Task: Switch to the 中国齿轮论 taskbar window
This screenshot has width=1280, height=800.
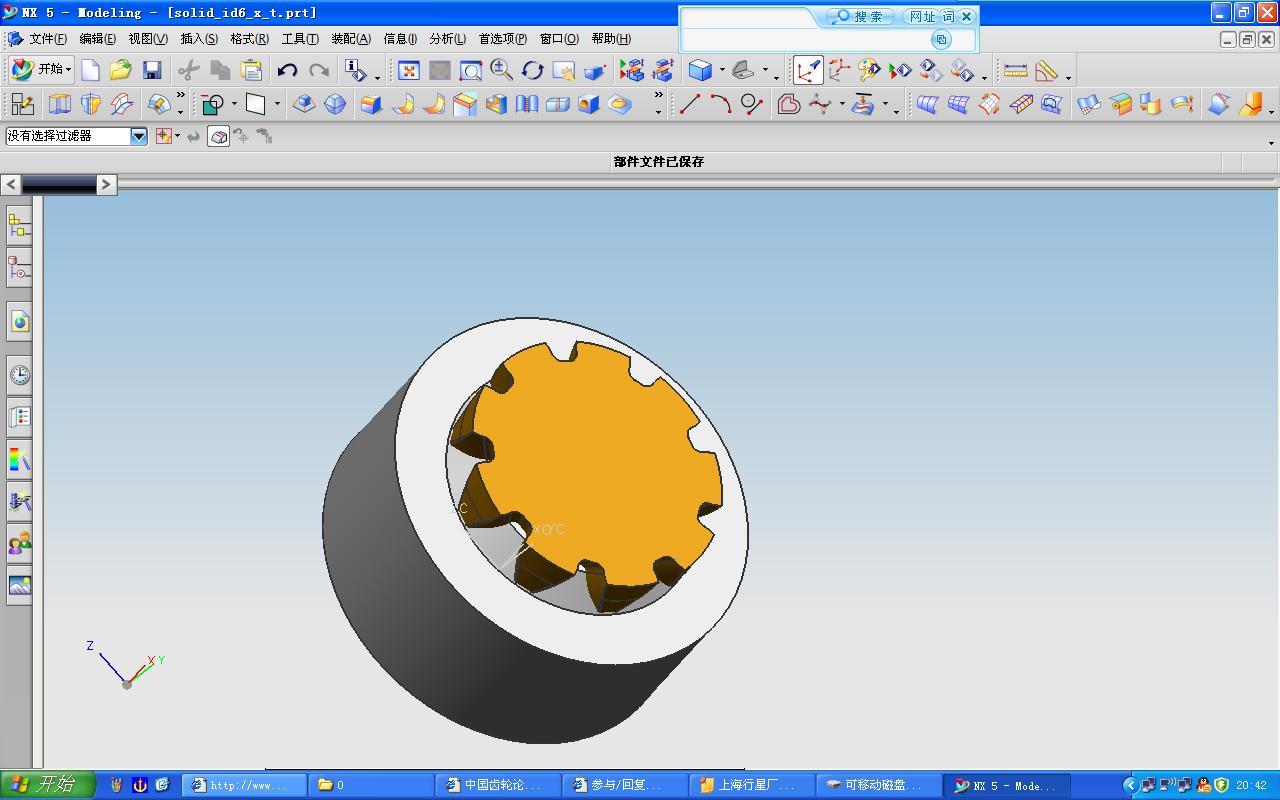Action: click(x=498, y=785)
